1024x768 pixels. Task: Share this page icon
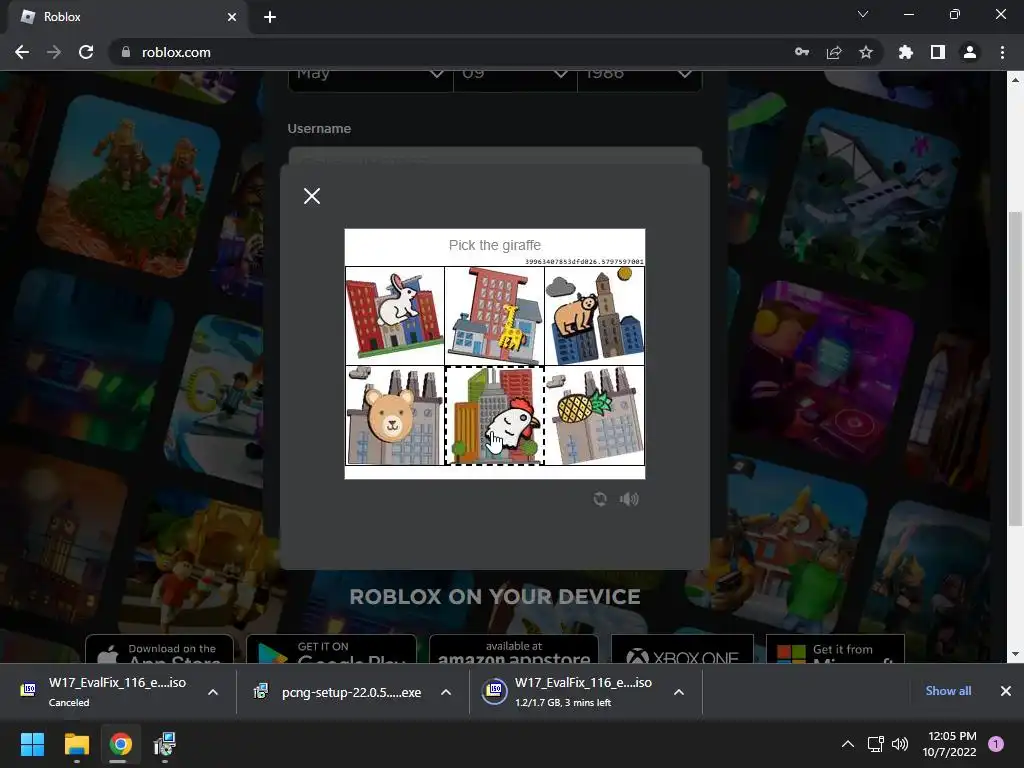click(834, 52)
